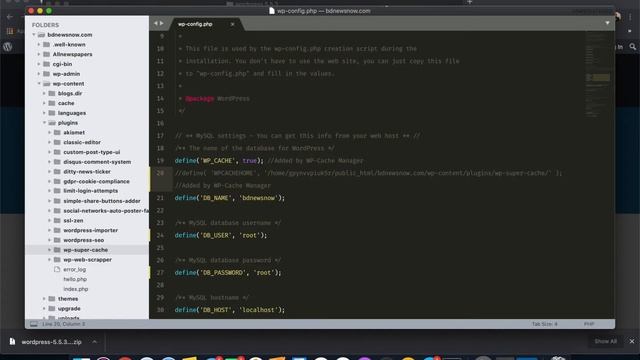This screenshot has width=640, height=360.
Task: Expand the themes folder arrow
Action: click(44, 299)
